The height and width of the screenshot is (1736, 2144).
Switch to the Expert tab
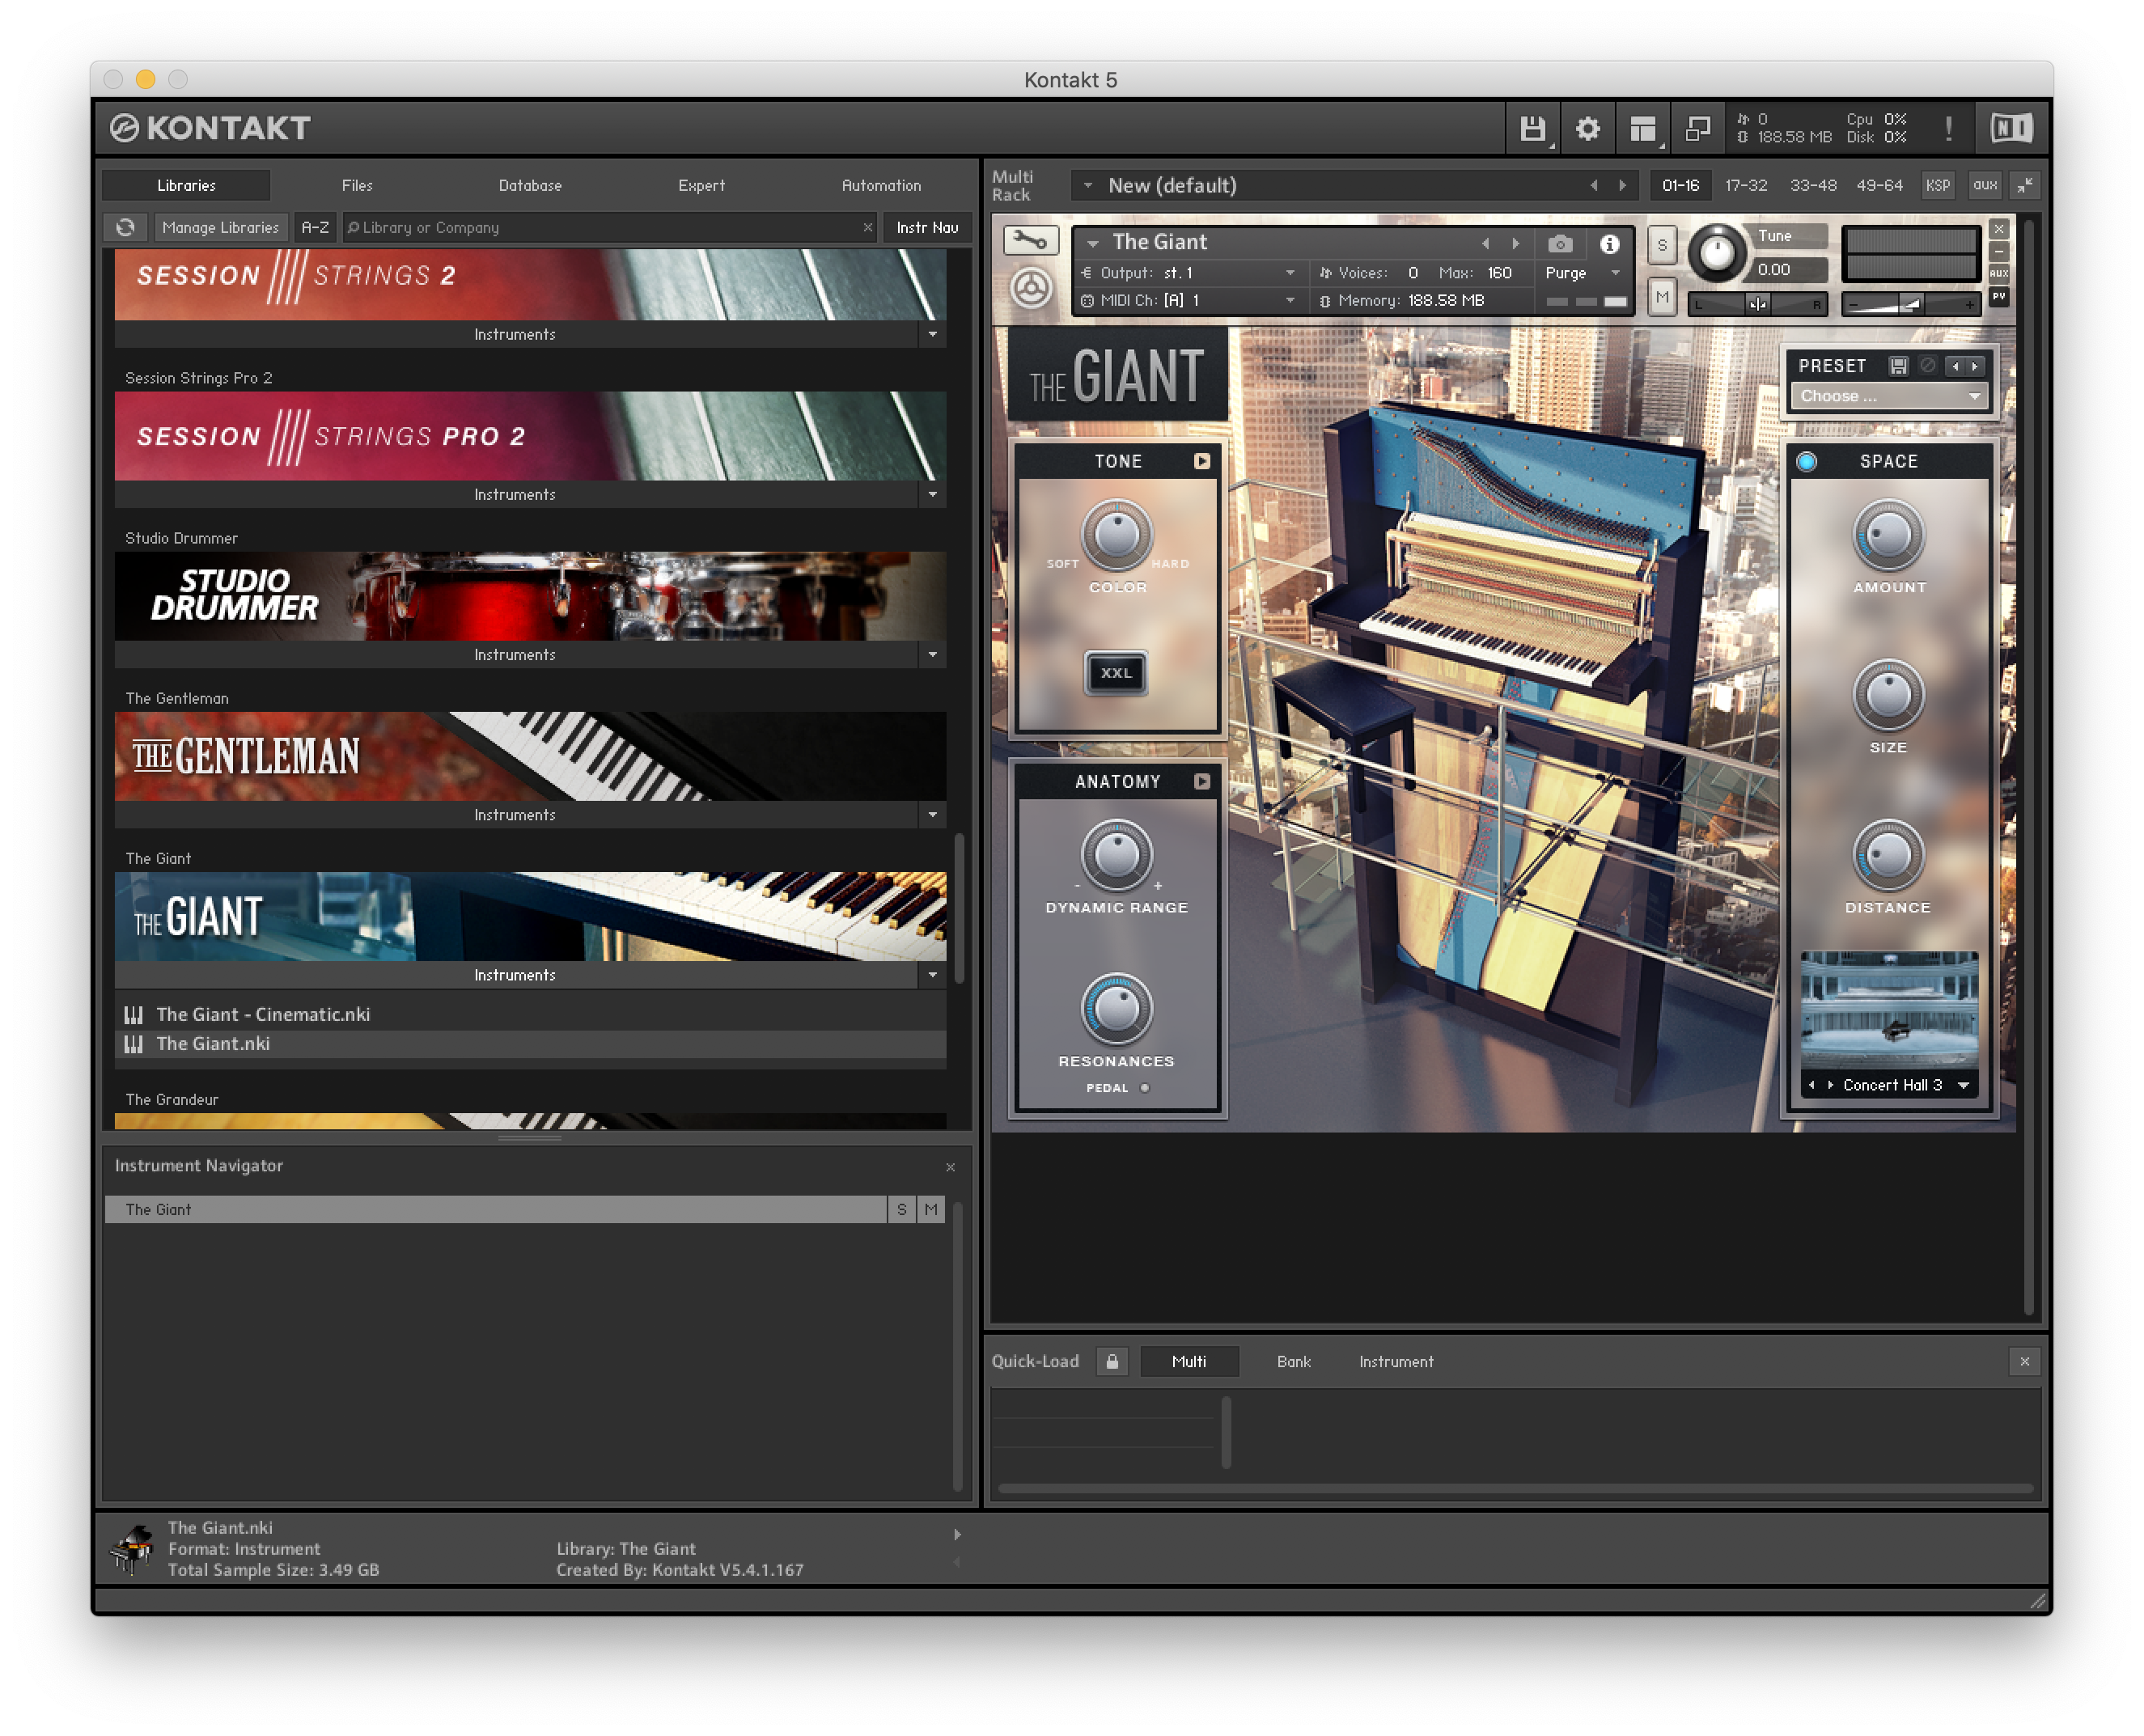click(x=701, y=185)
